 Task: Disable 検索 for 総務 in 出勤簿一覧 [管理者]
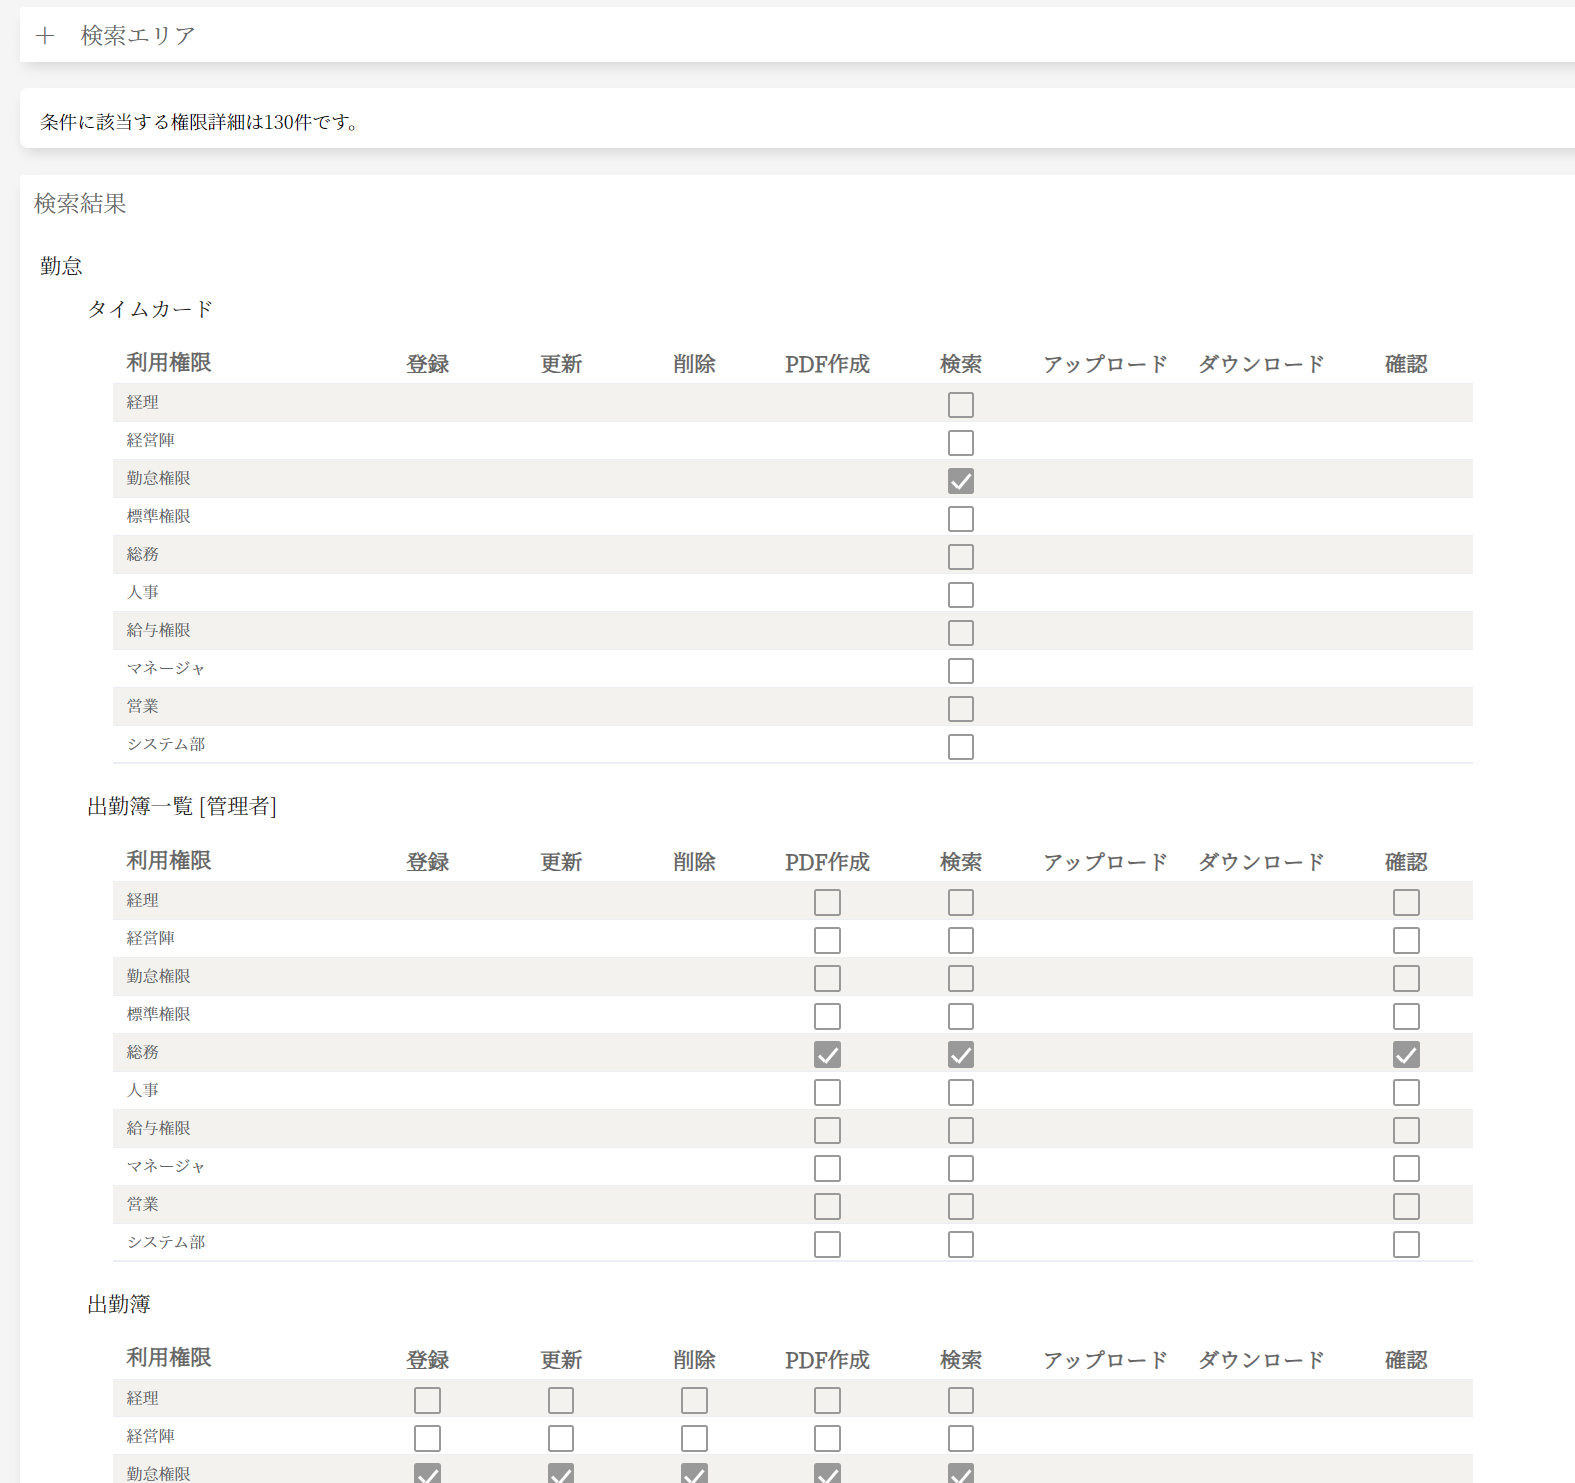pos(960,1055)
